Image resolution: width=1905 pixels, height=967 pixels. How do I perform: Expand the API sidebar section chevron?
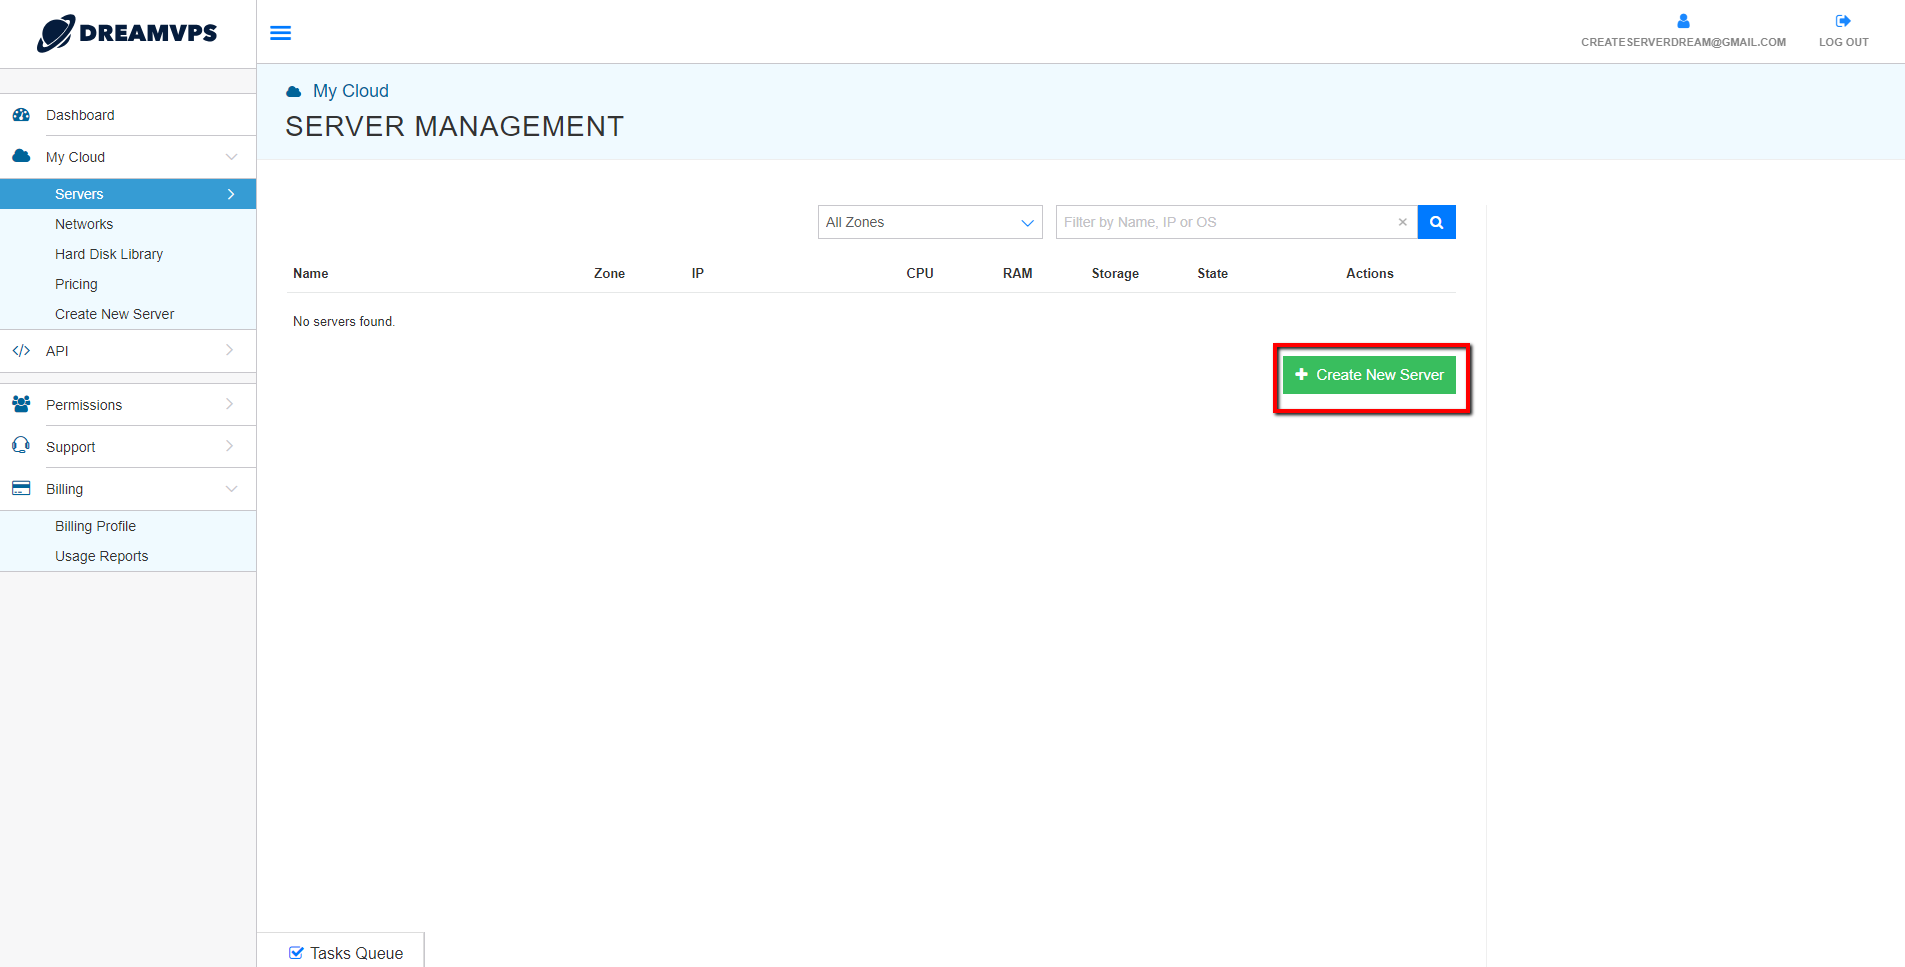click(230, 350)
